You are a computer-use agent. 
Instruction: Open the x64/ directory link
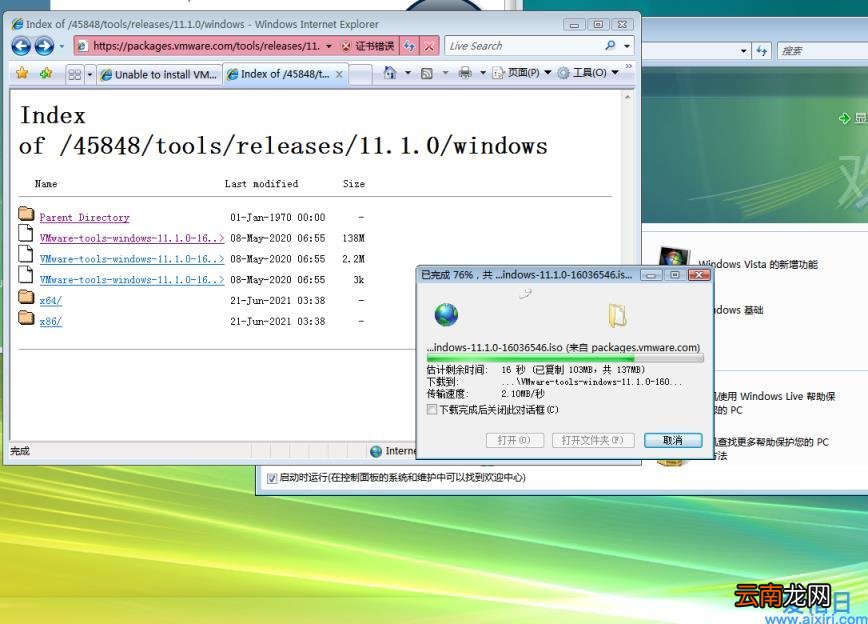click(50, 301)
